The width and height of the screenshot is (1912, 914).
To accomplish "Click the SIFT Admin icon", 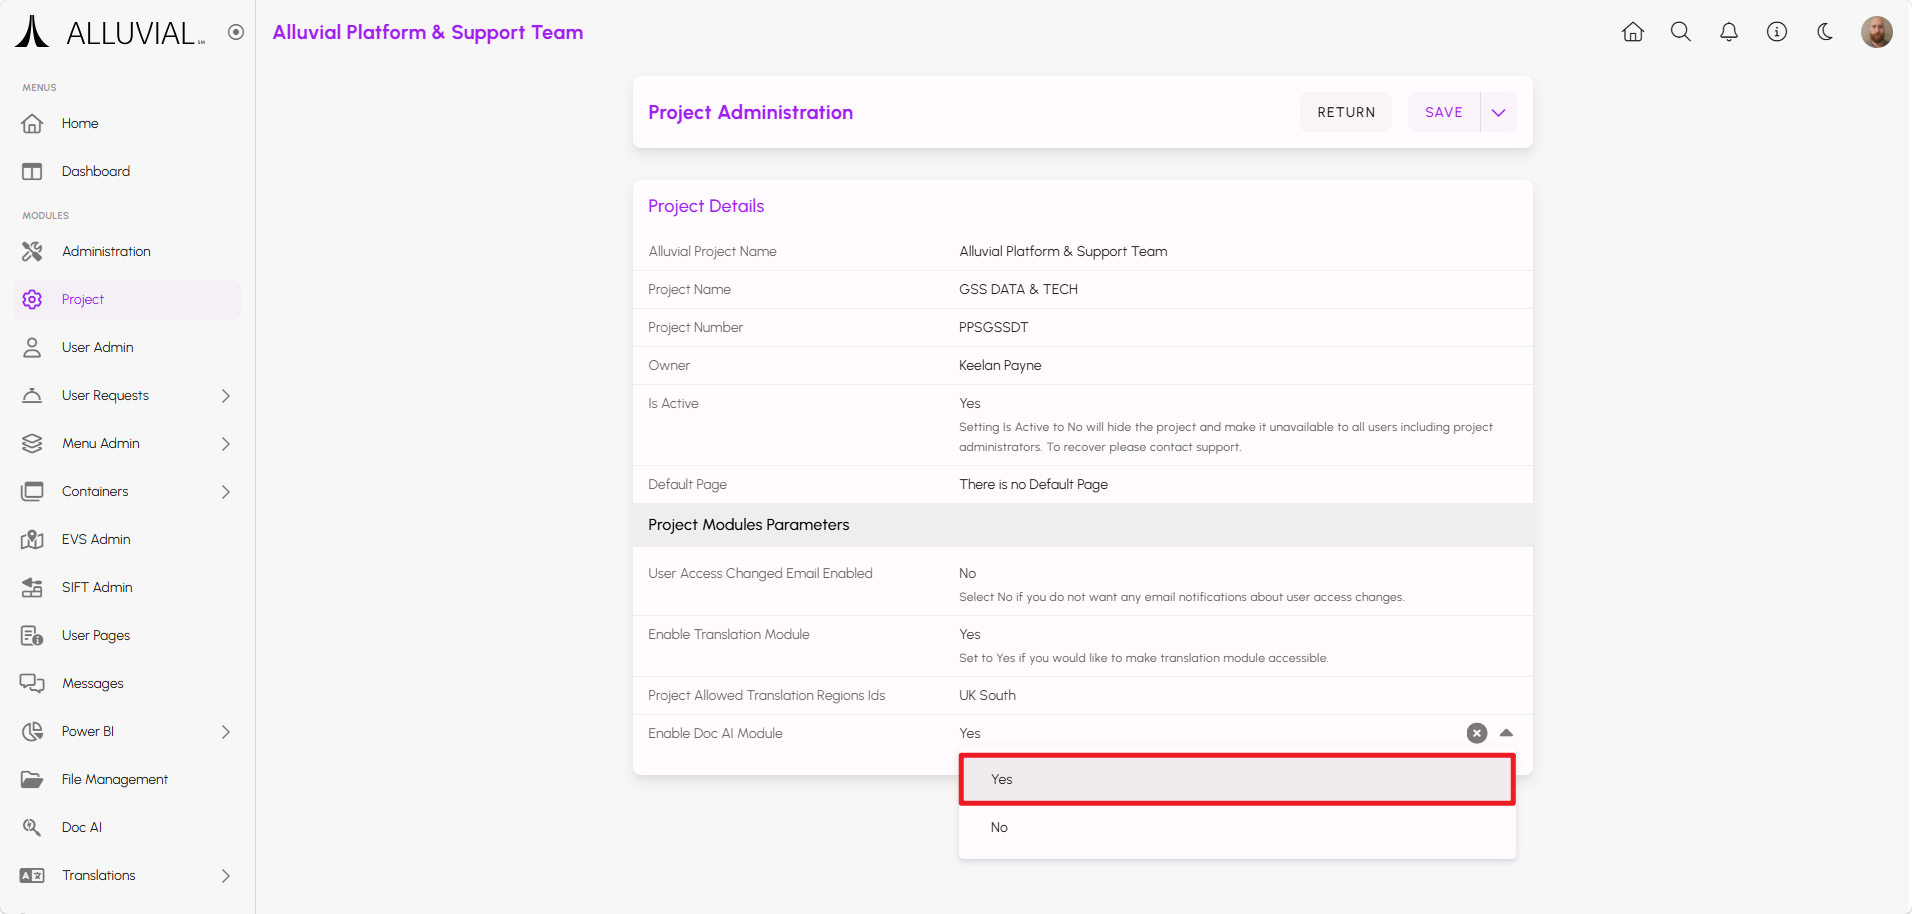I will click(32, 588).
